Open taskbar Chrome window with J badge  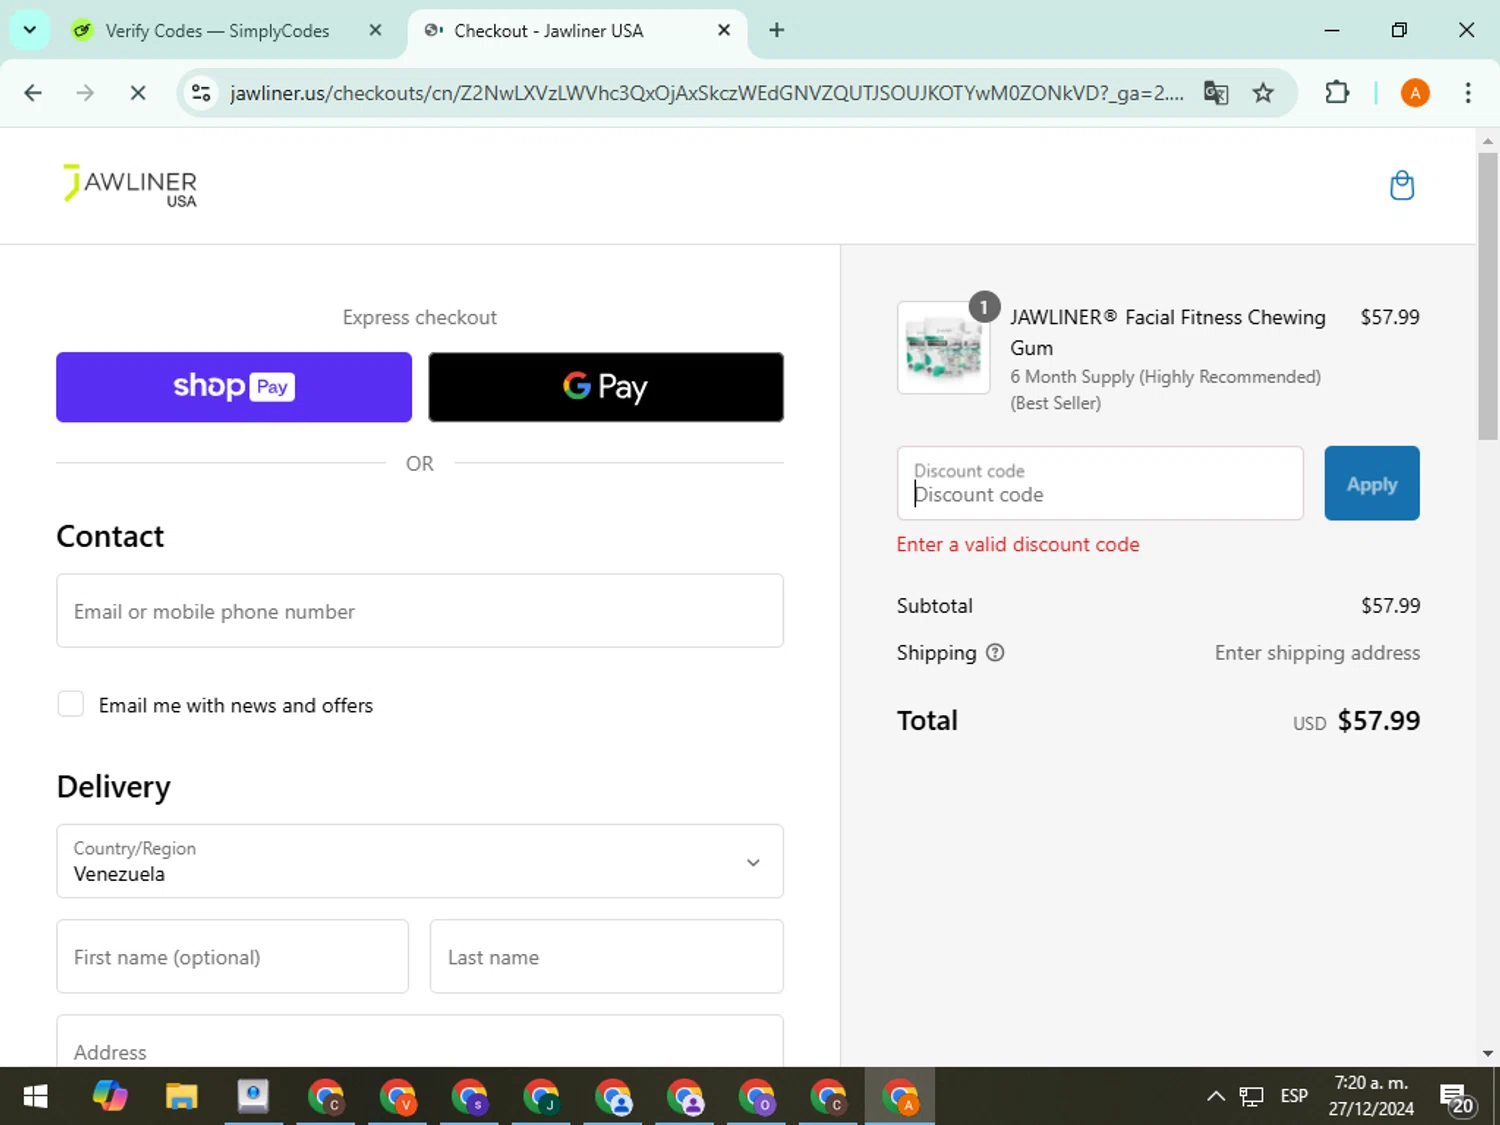tap(541, 1097)
